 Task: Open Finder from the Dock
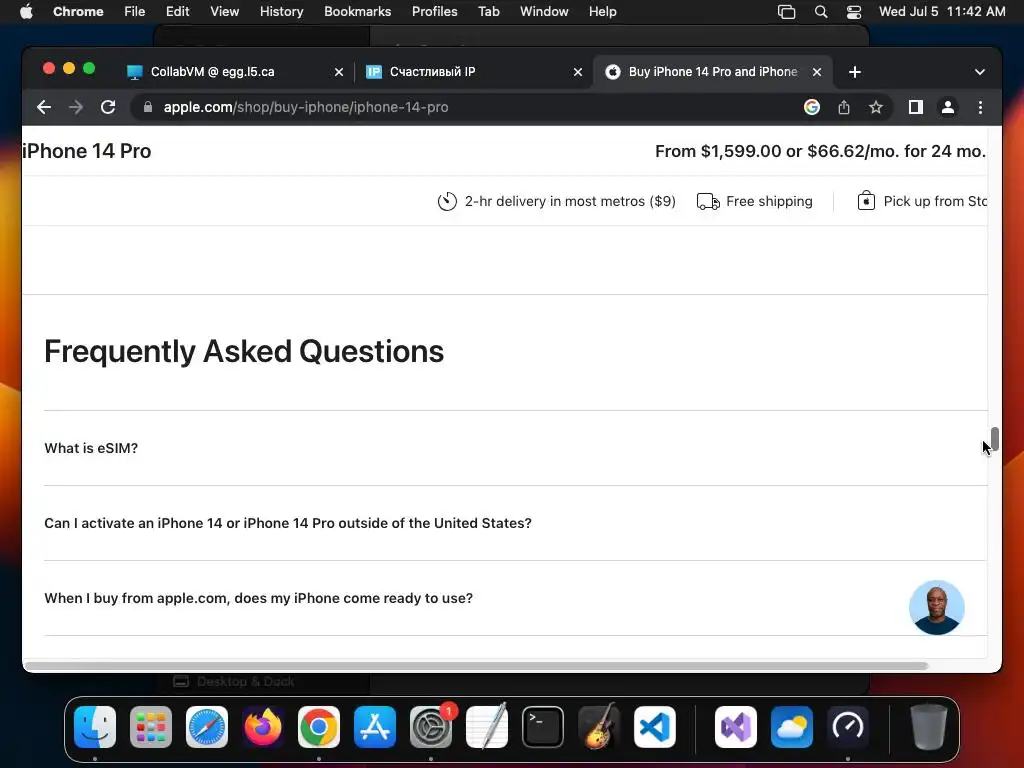point(95,727)
